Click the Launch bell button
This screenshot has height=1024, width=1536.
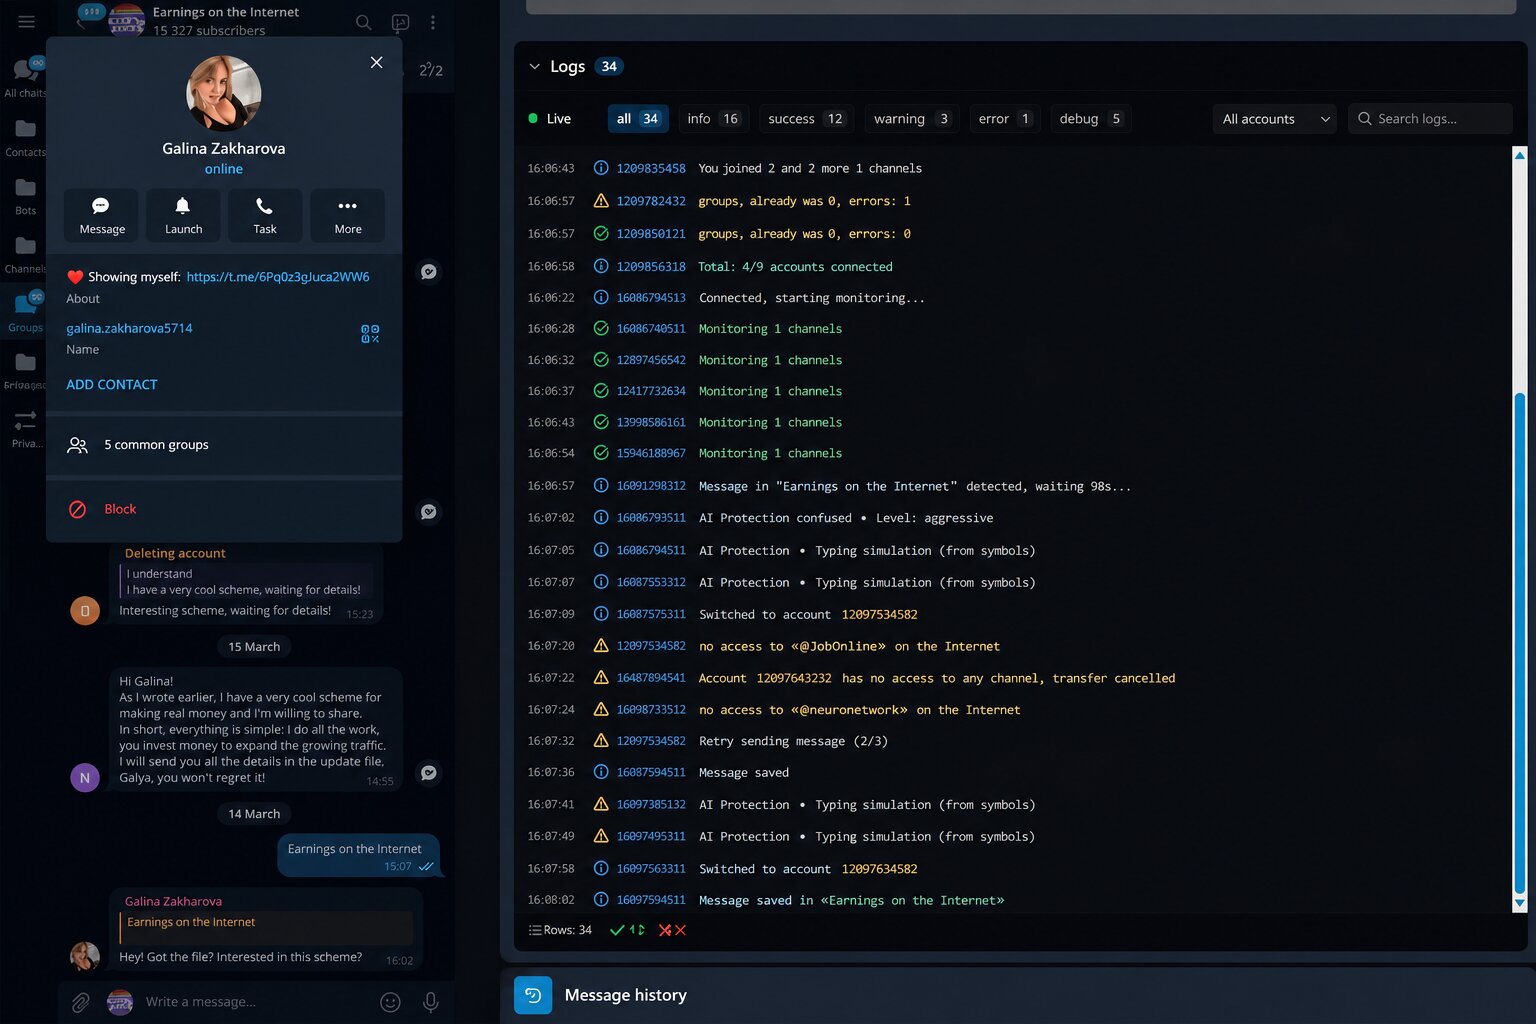tap(183, 215)
